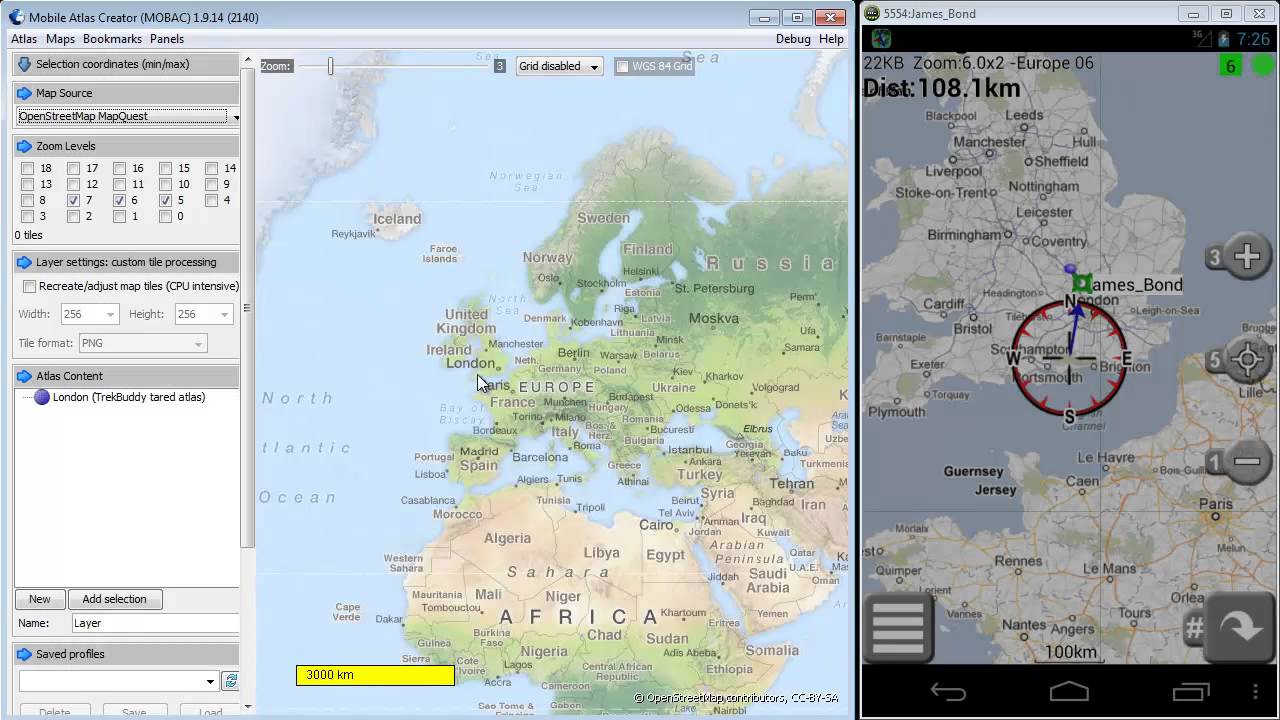The height and width of the screenshot is (720, 1280).
Task: Check zoom level 0
Action: [x=166, y=216]
